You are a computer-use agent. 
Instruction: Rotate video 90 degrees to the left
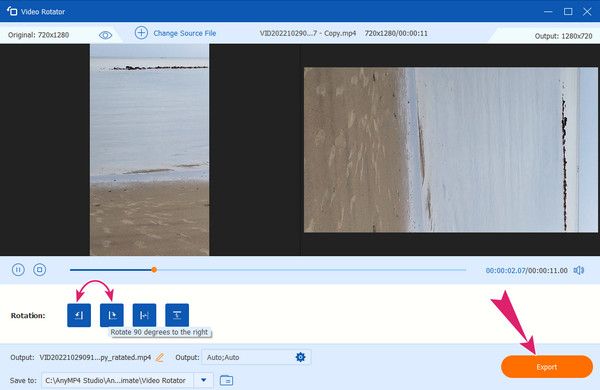click(x=79, y=315)
